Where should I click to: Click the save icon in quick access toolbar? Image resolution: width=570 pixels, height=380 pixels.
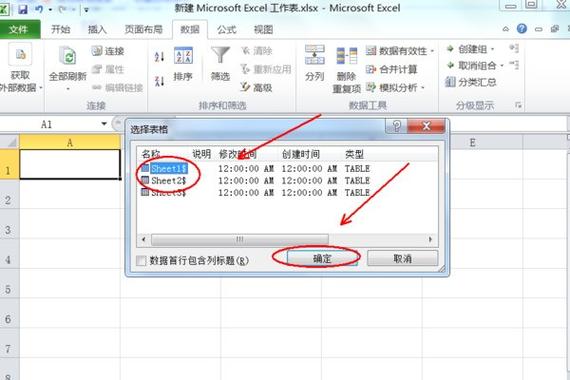(x=23, y=9)
